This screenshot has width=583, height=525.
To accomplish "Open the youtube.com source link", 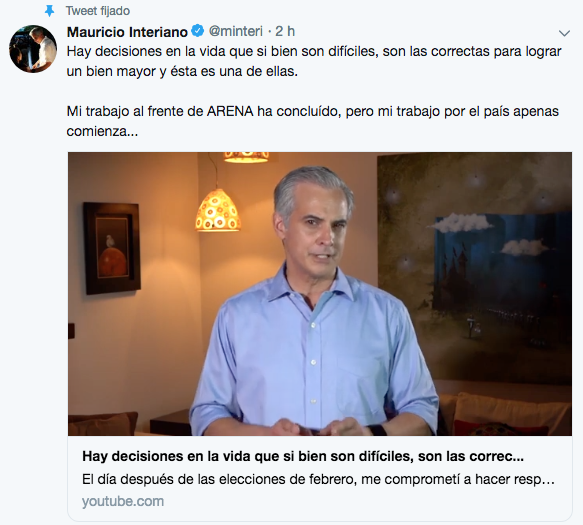I will (123, 502).
